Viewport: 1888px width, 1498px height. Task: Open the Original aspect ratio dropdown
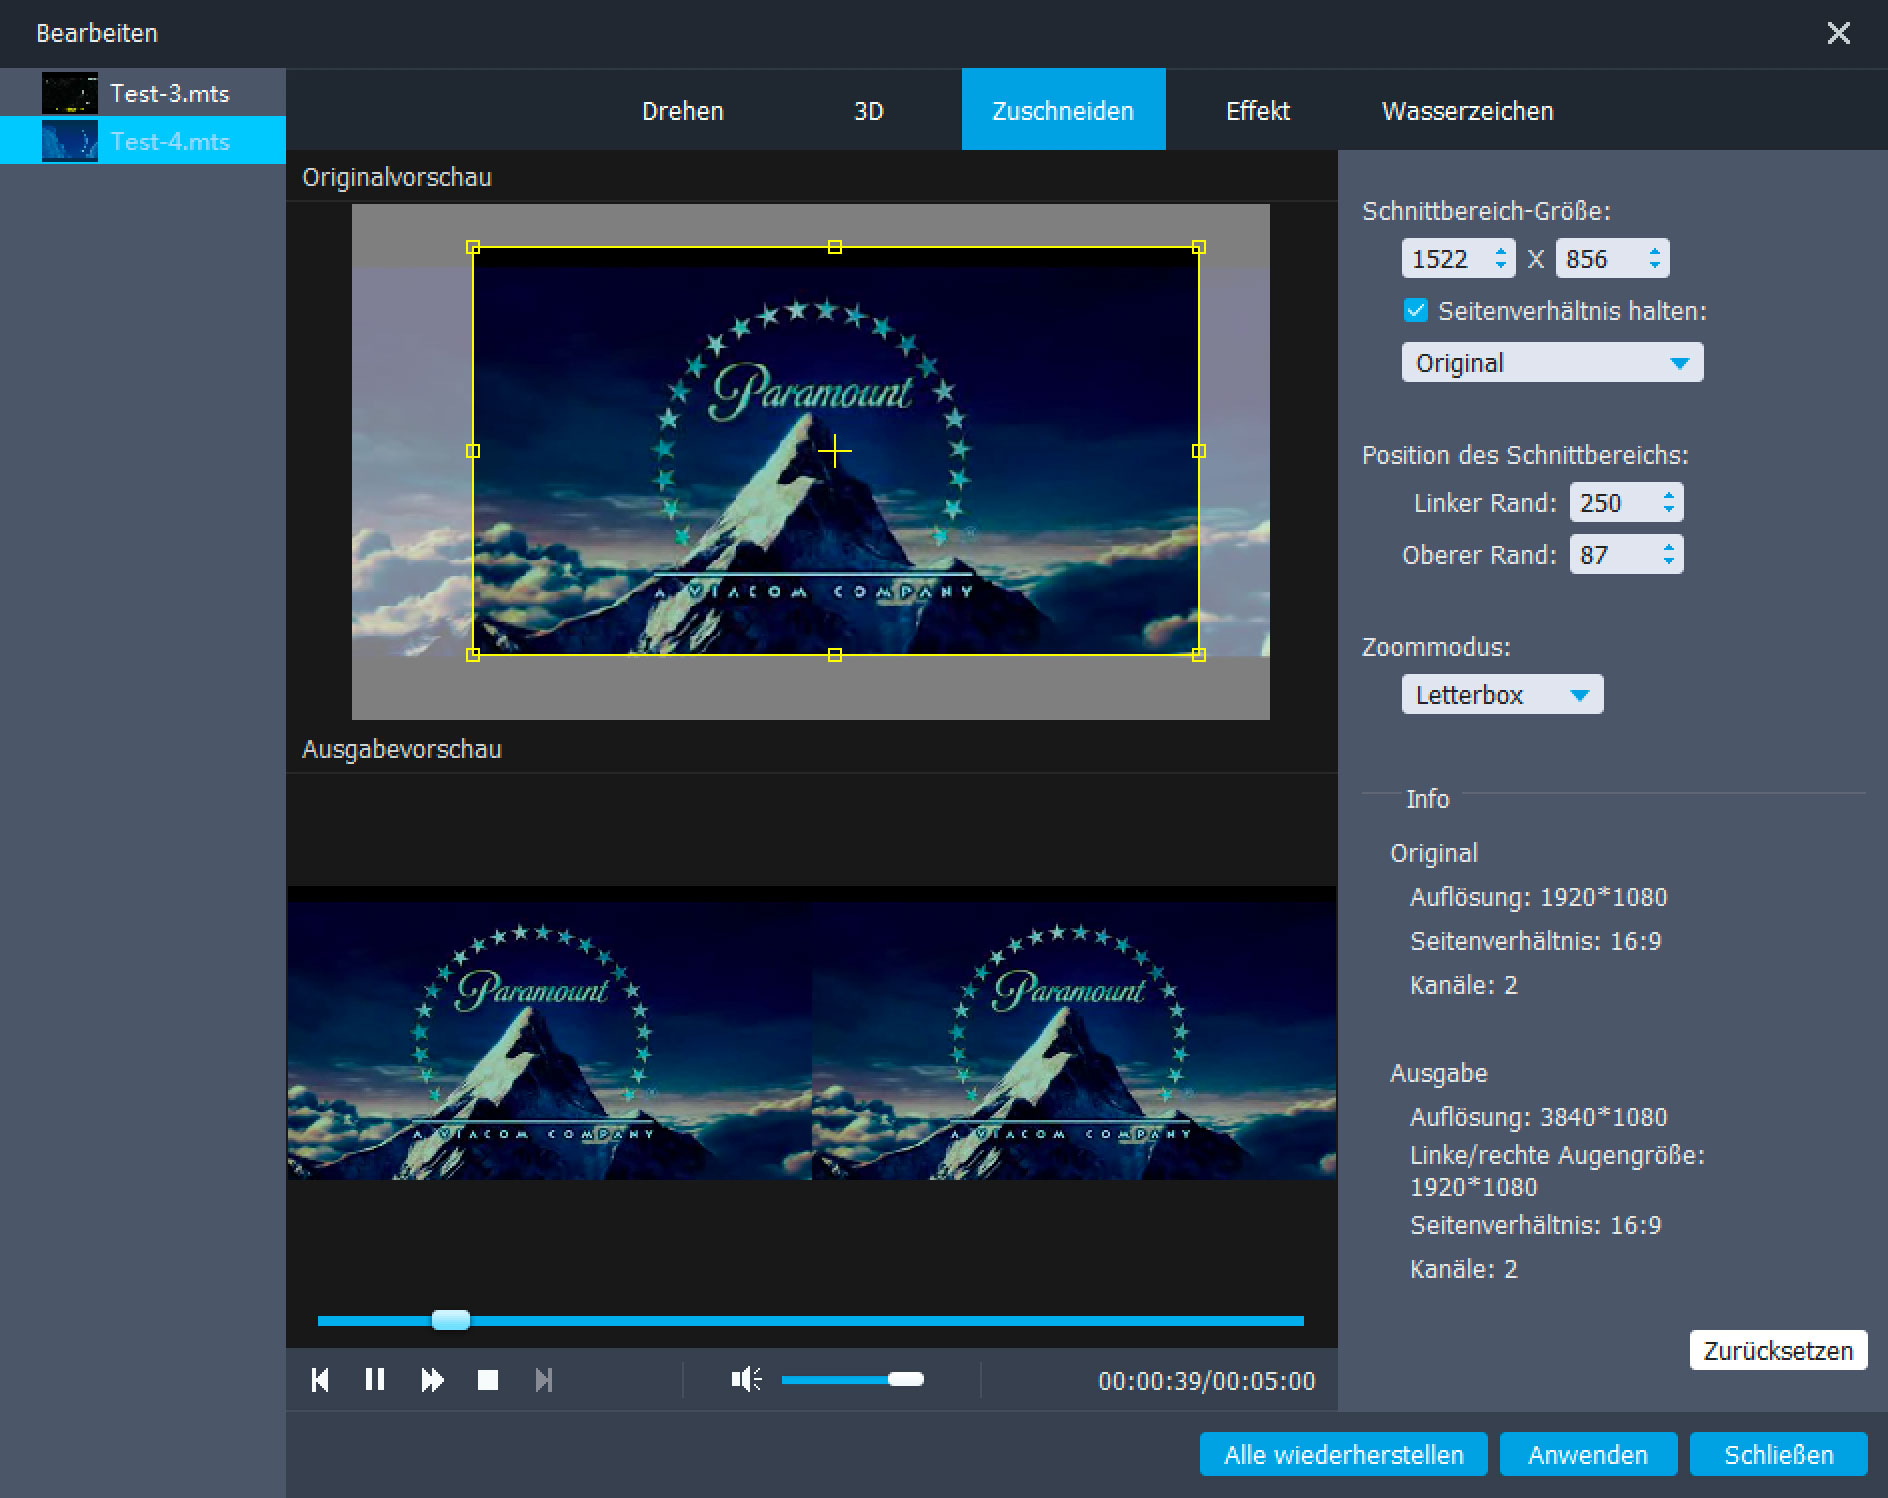[1552, 362]
